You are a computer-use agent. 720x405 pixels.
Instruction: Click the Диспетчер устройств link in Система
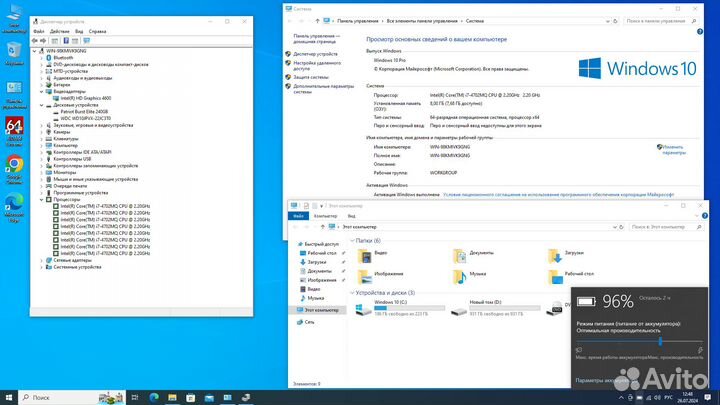[315, 54]
